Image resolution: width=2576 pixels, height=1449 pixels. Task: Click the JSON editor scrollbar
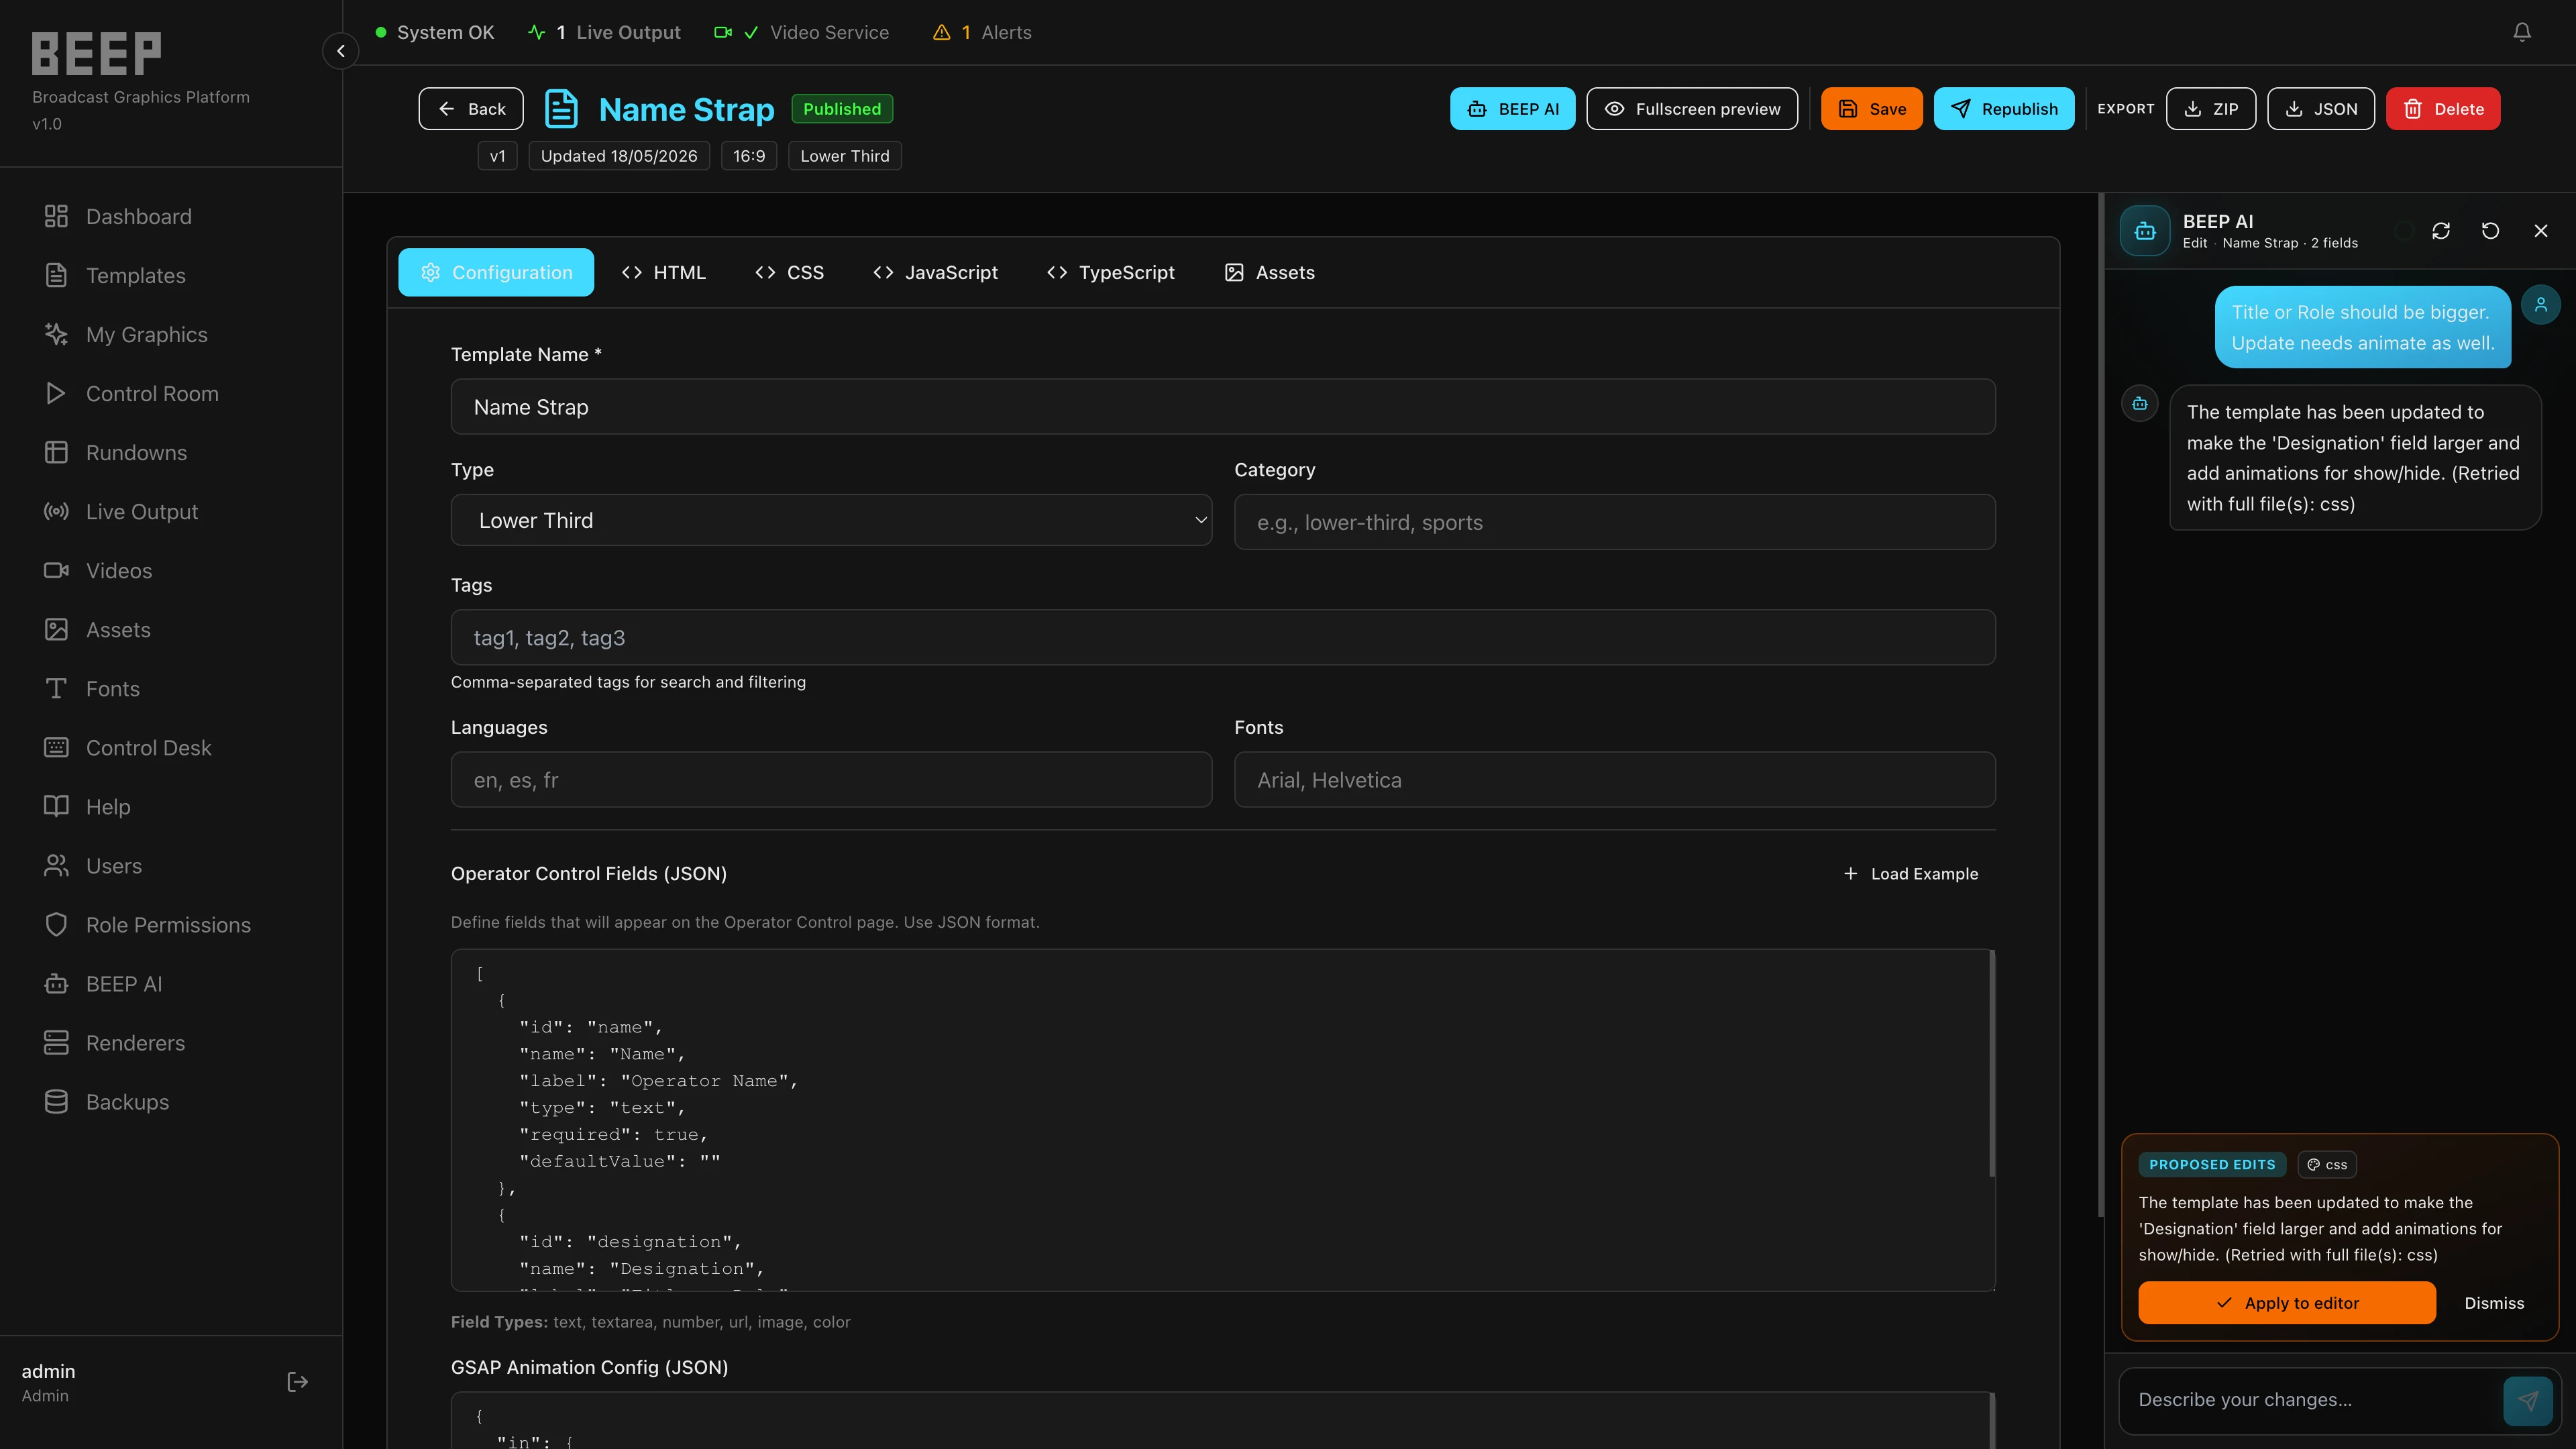tap(1992, 1063)
